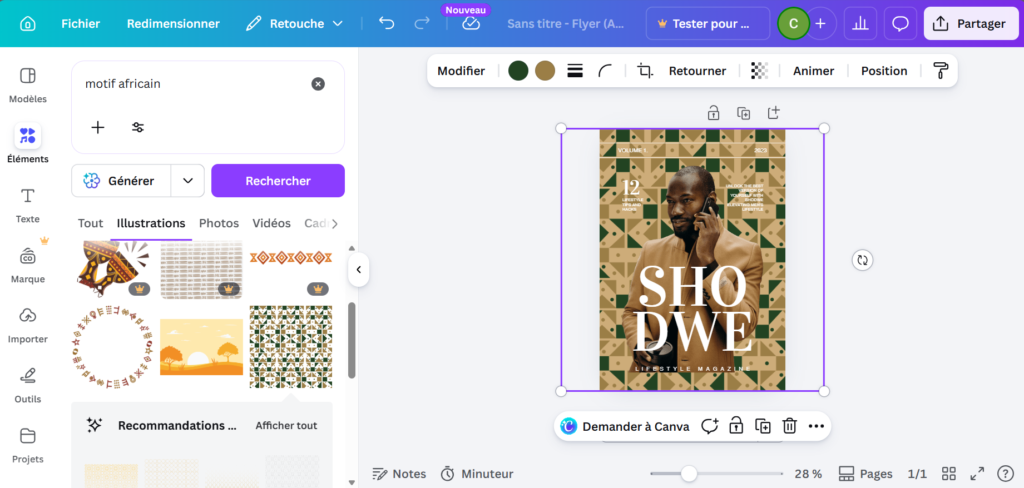
Task: Click the Afficher tout link
Action: point(286,425)
